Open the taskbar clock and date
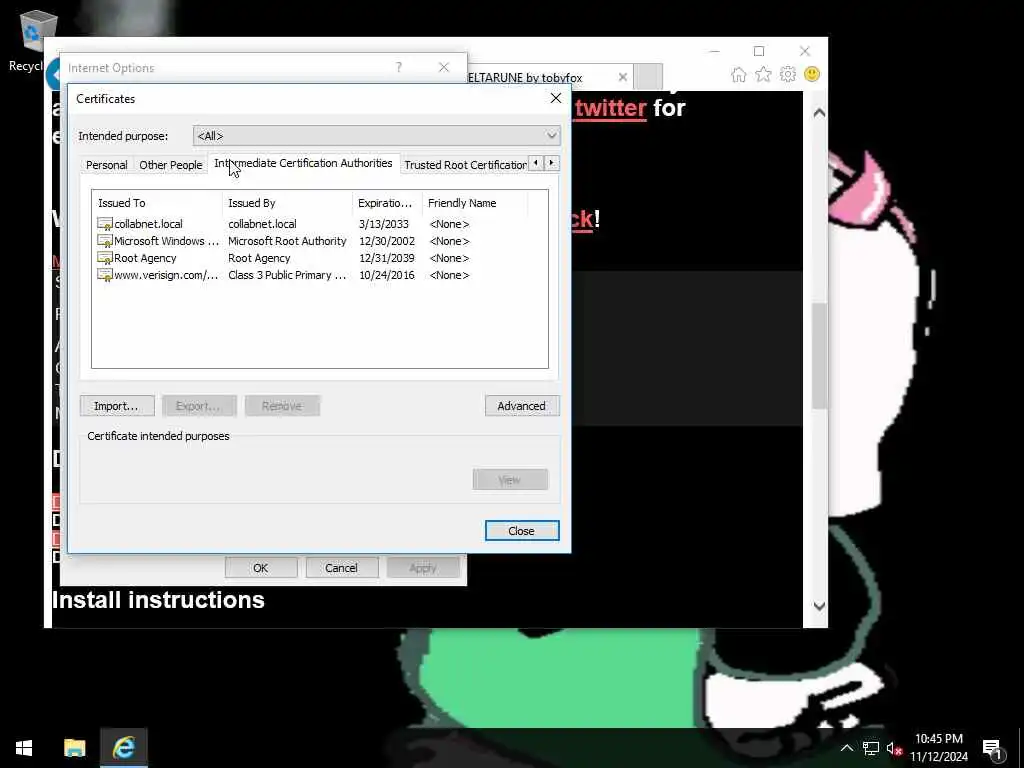Image resolution: width=1024 pixels, height=768 pixels. (x=939, y=748)
